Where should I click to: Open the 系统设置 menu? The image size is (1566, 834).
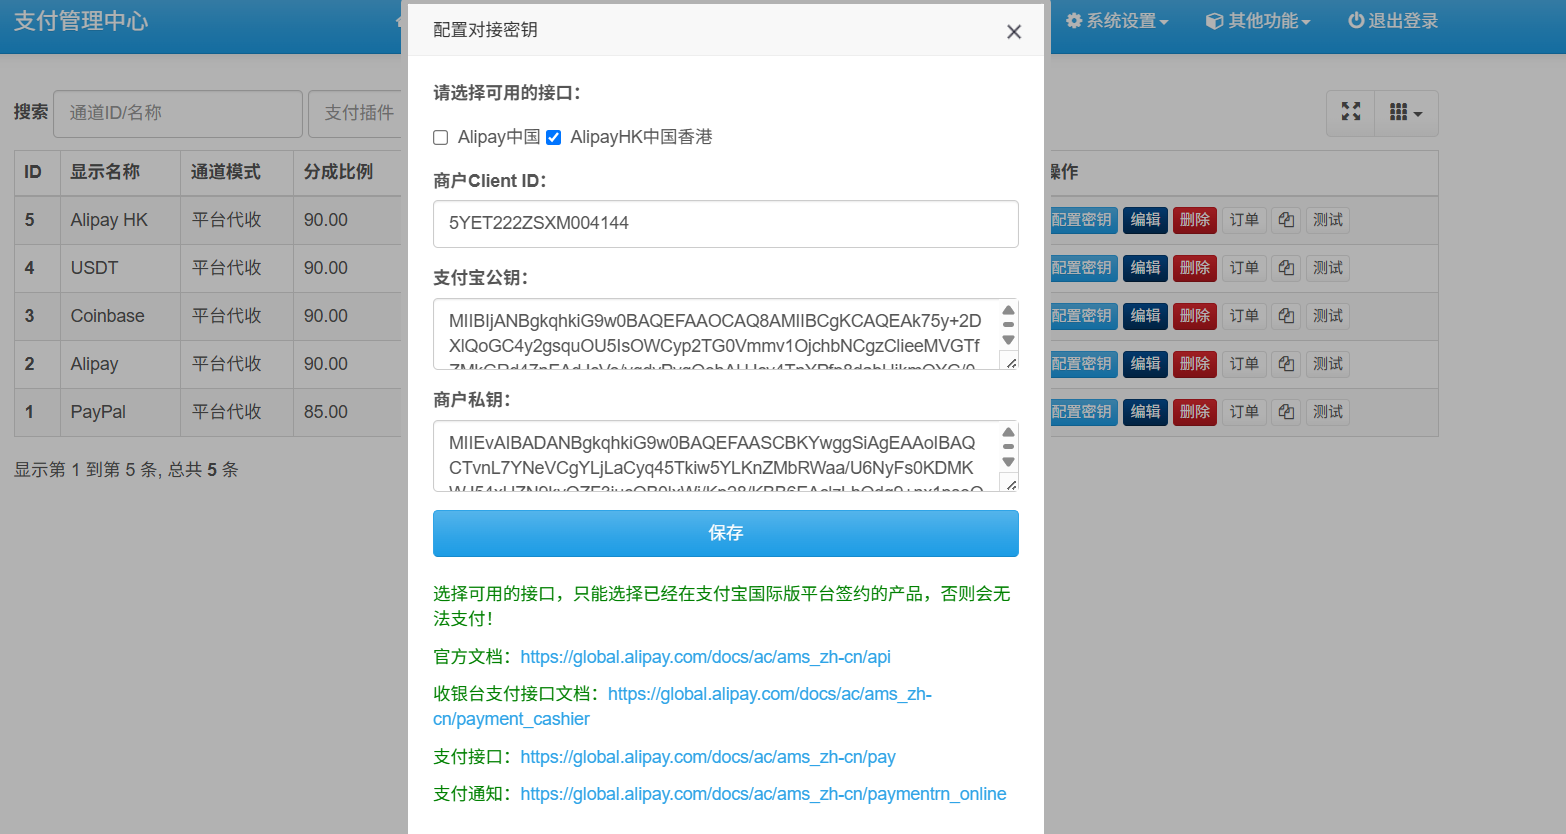[1117, 21]
